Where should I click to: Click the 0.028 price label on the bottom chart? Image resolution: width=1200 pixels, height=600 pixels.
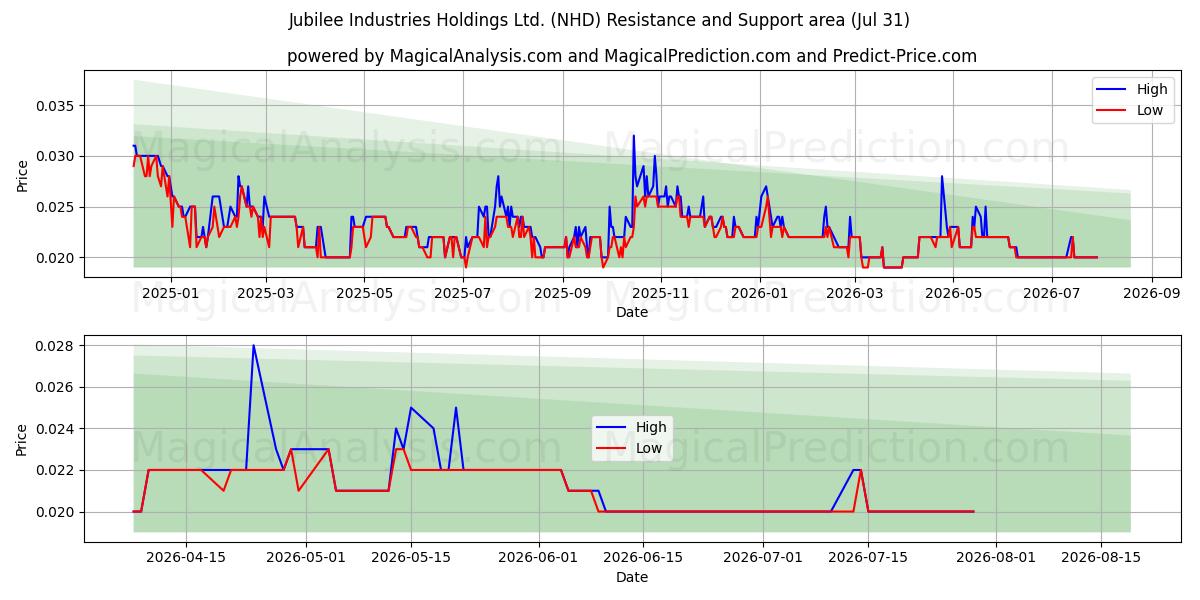pos(56,346)
